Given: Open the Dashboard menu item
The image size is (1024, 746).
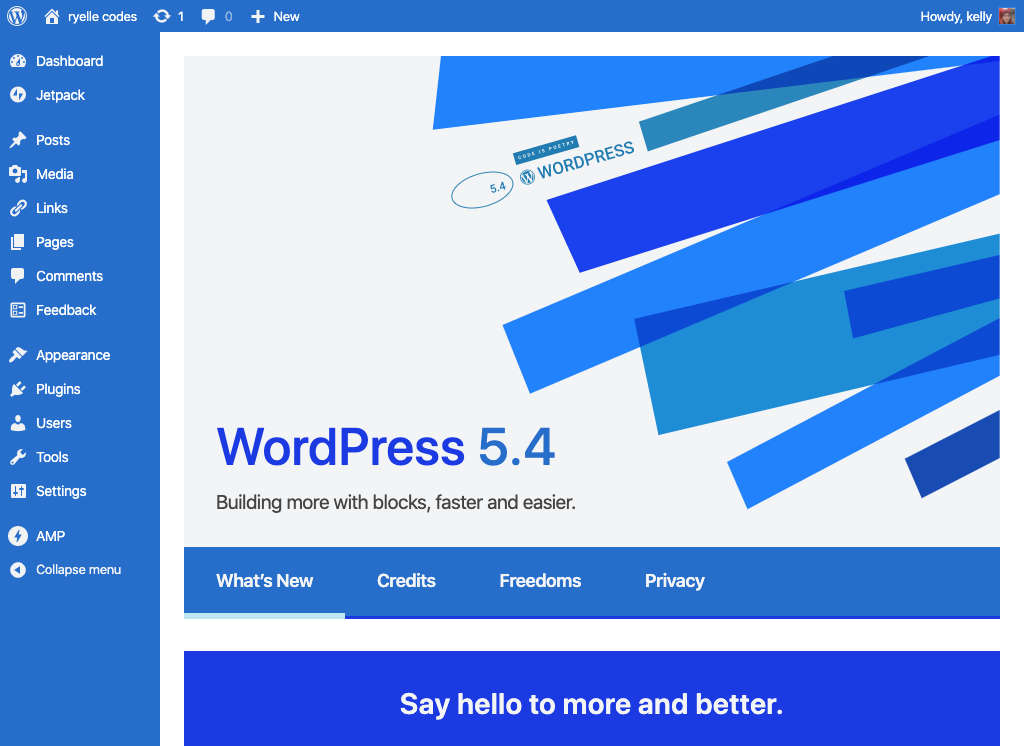Looking at the screenshot, I should 69,61.
